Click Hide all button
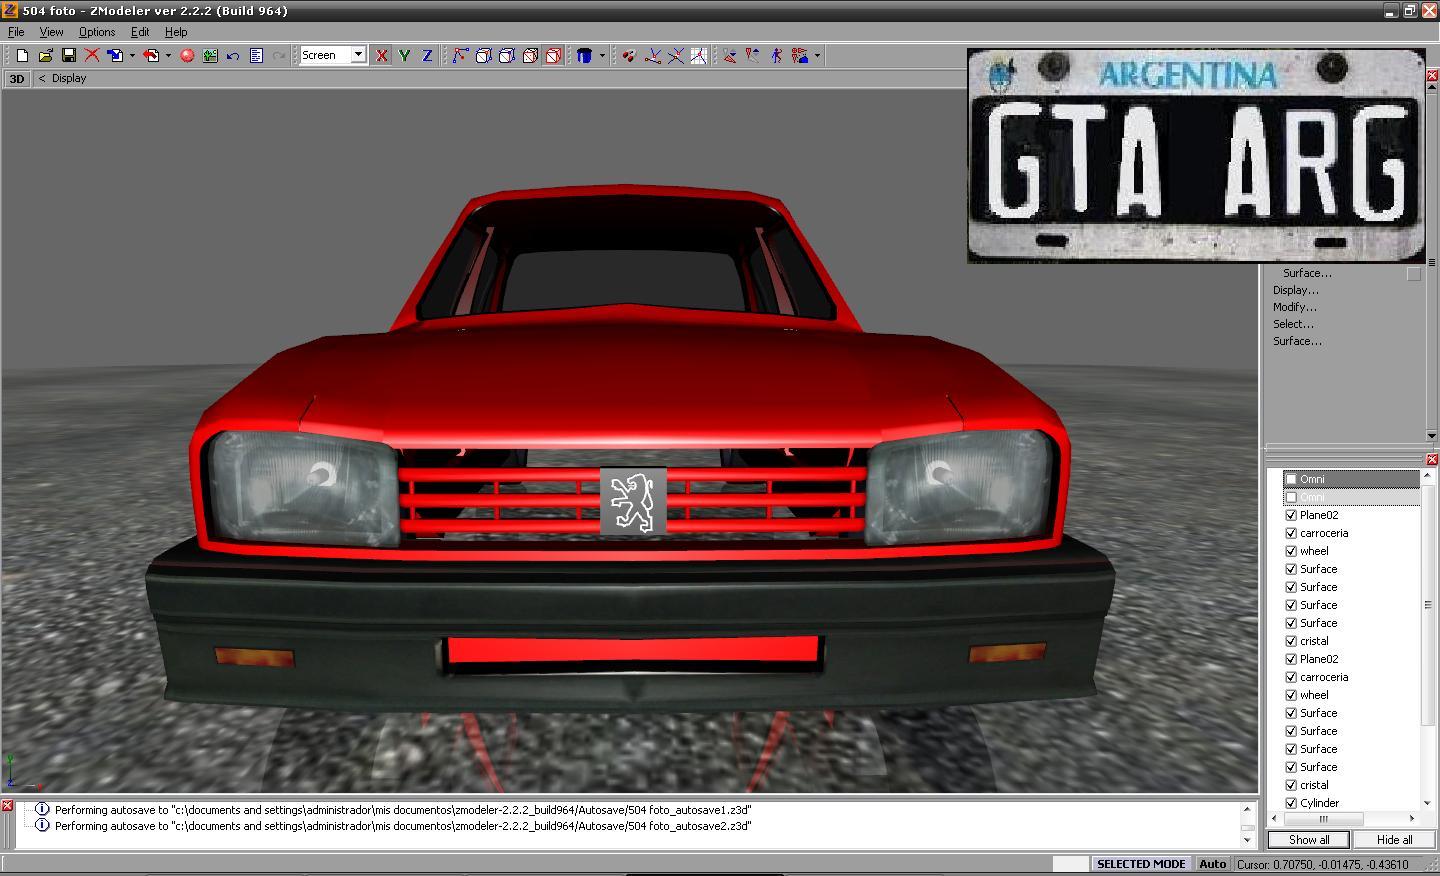 pyautogui.click(x=1394, y=840)
